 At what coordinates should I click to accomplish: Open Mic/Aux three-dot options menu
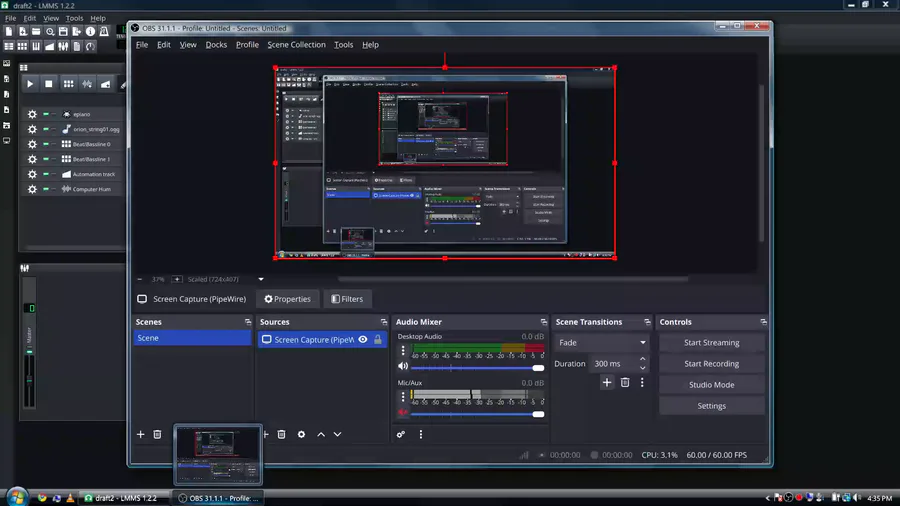point(403,396)
